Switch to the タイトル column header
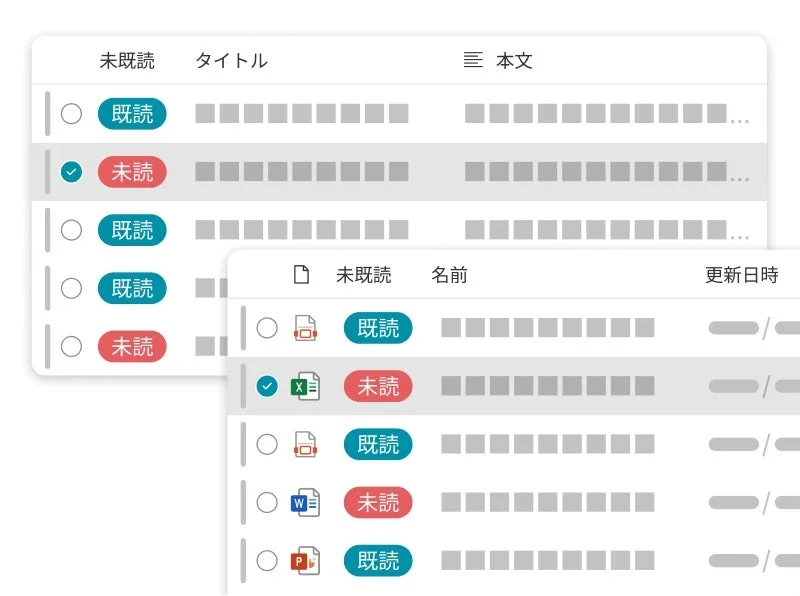This screenshot has height=596, width=800. [230, 60]
